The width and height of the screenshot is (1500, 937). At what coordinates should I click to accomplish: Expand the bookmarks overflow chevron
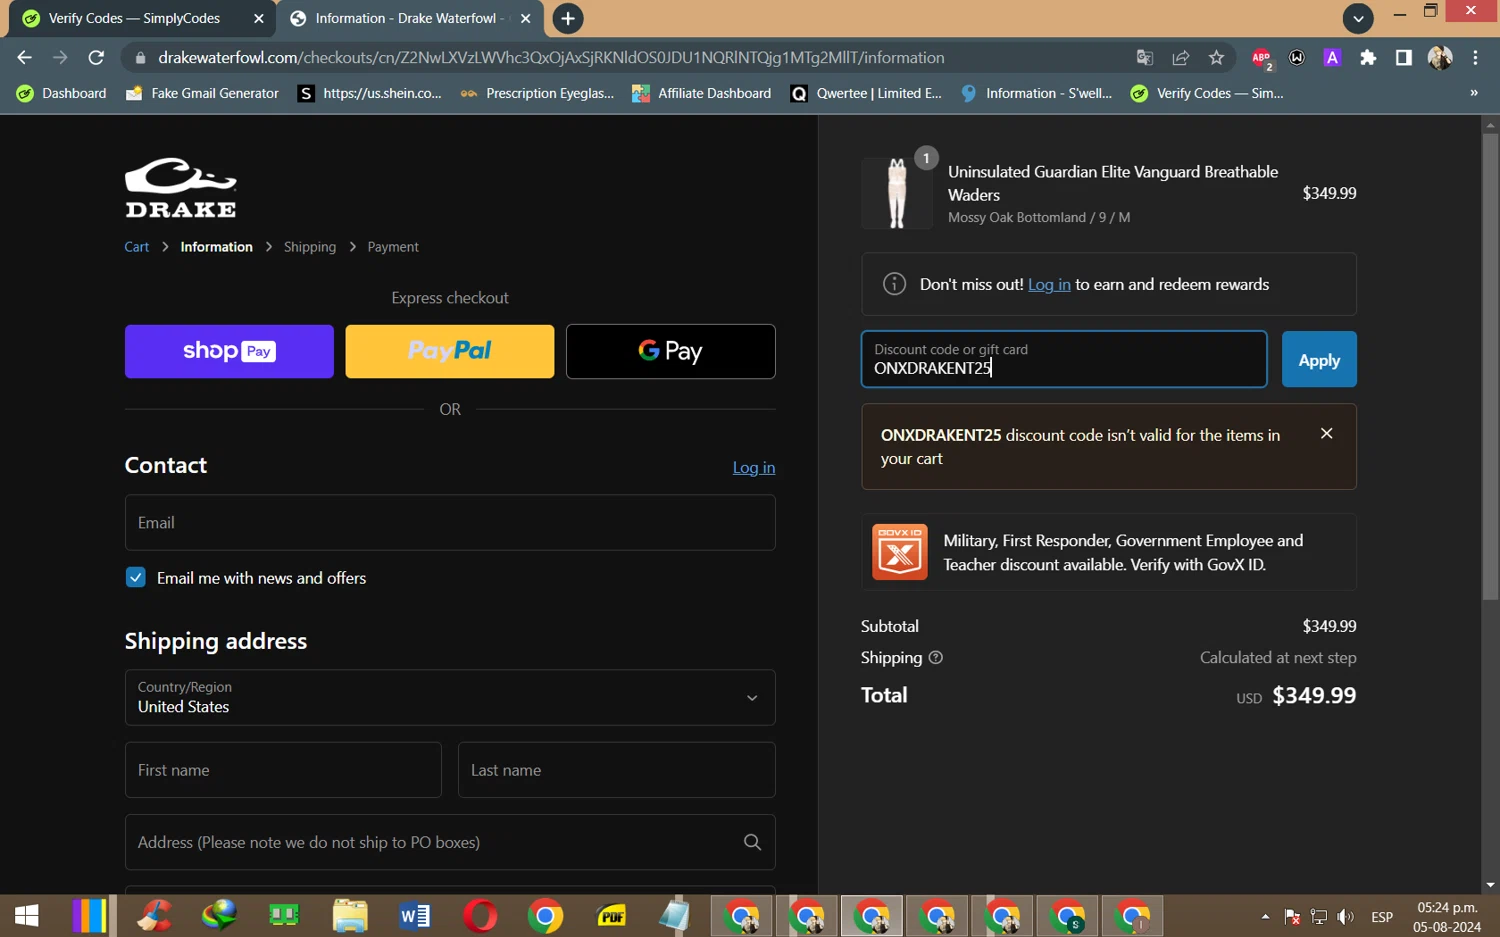tap(1473, 93)
